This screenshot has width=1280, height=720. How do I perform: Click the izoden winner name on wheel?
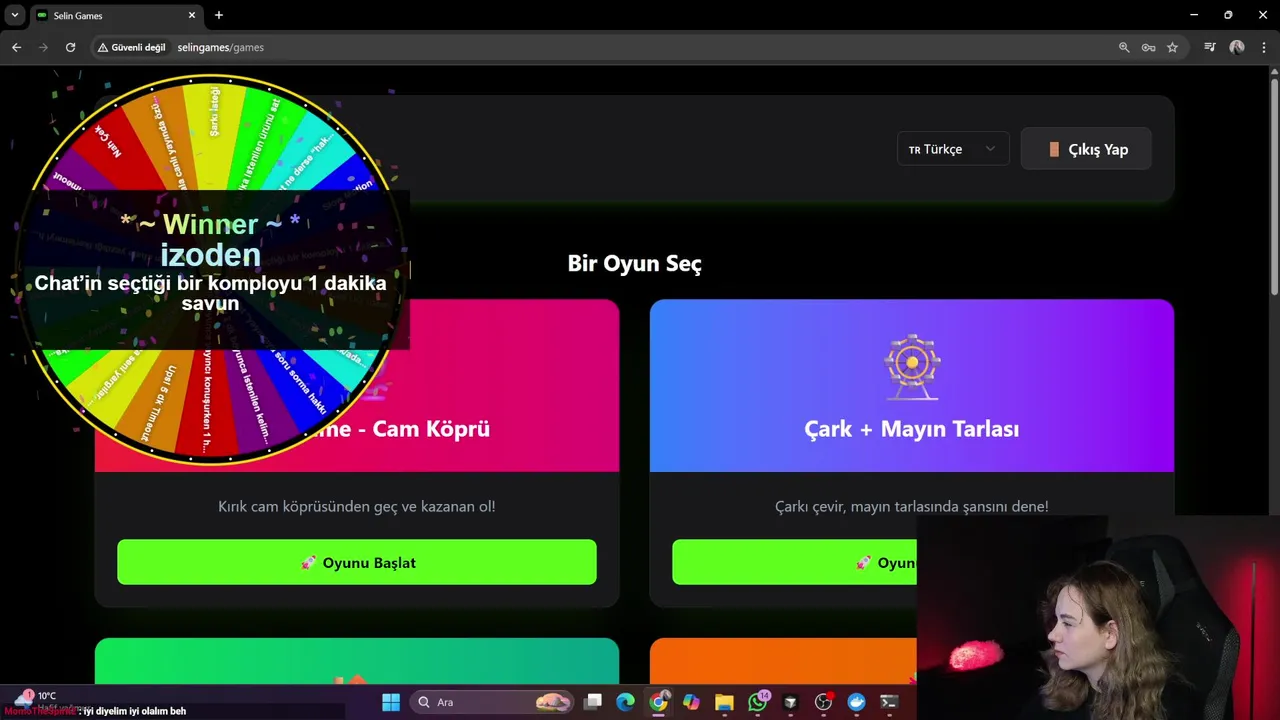click(x=210, y=255)
